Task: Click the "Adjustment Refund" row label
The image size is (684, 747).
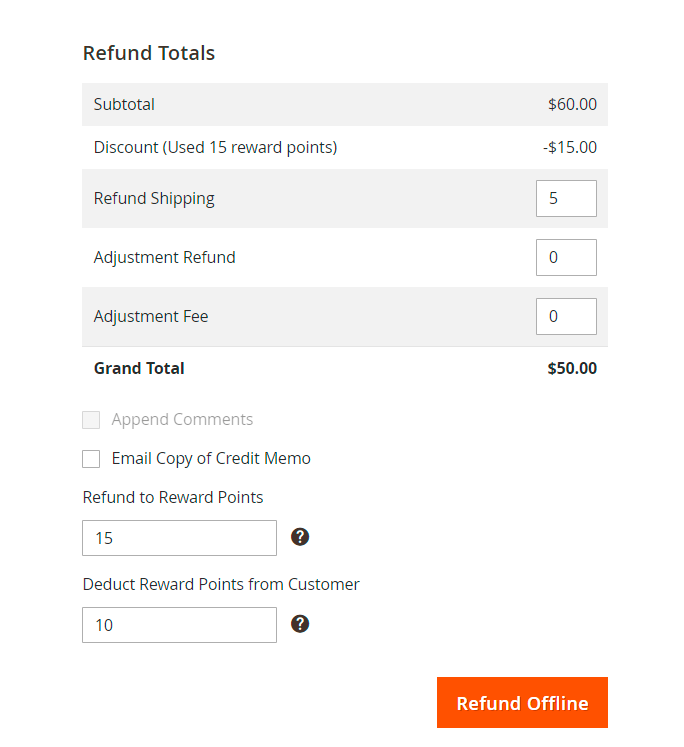Action: (x=165, y=257)
